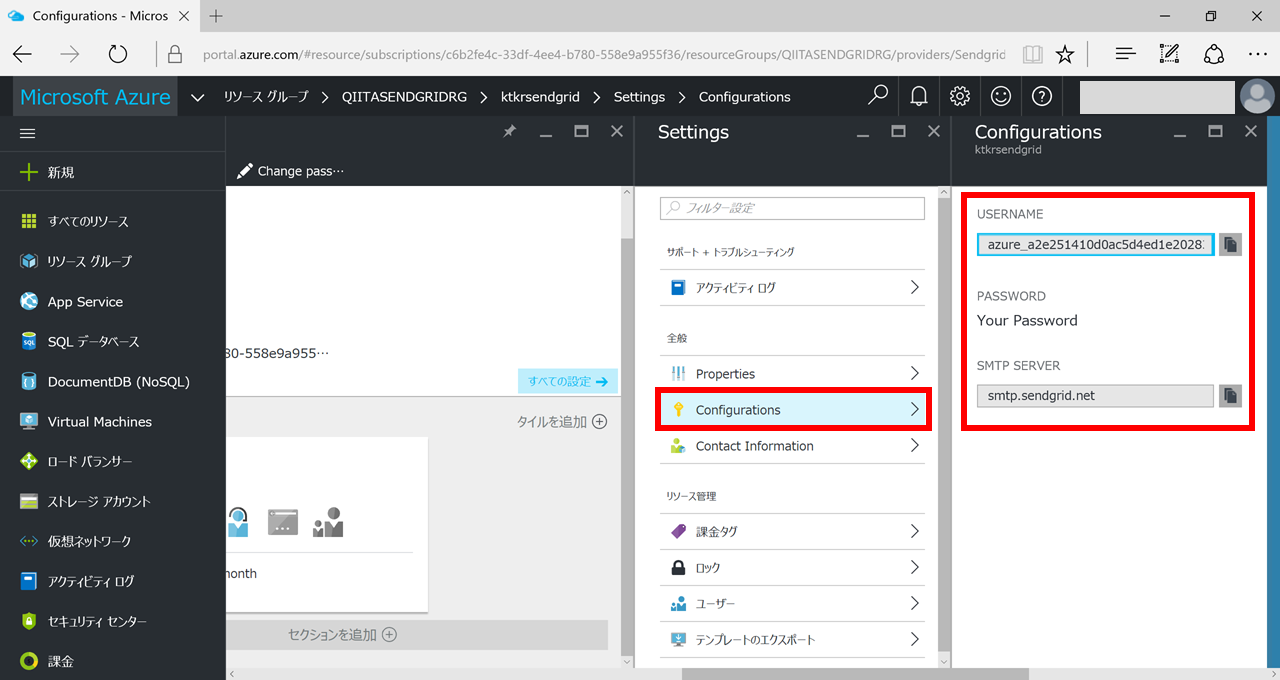Click the smtp.sendgrid.net field
1280x680 pixels.
(1095, 395)
